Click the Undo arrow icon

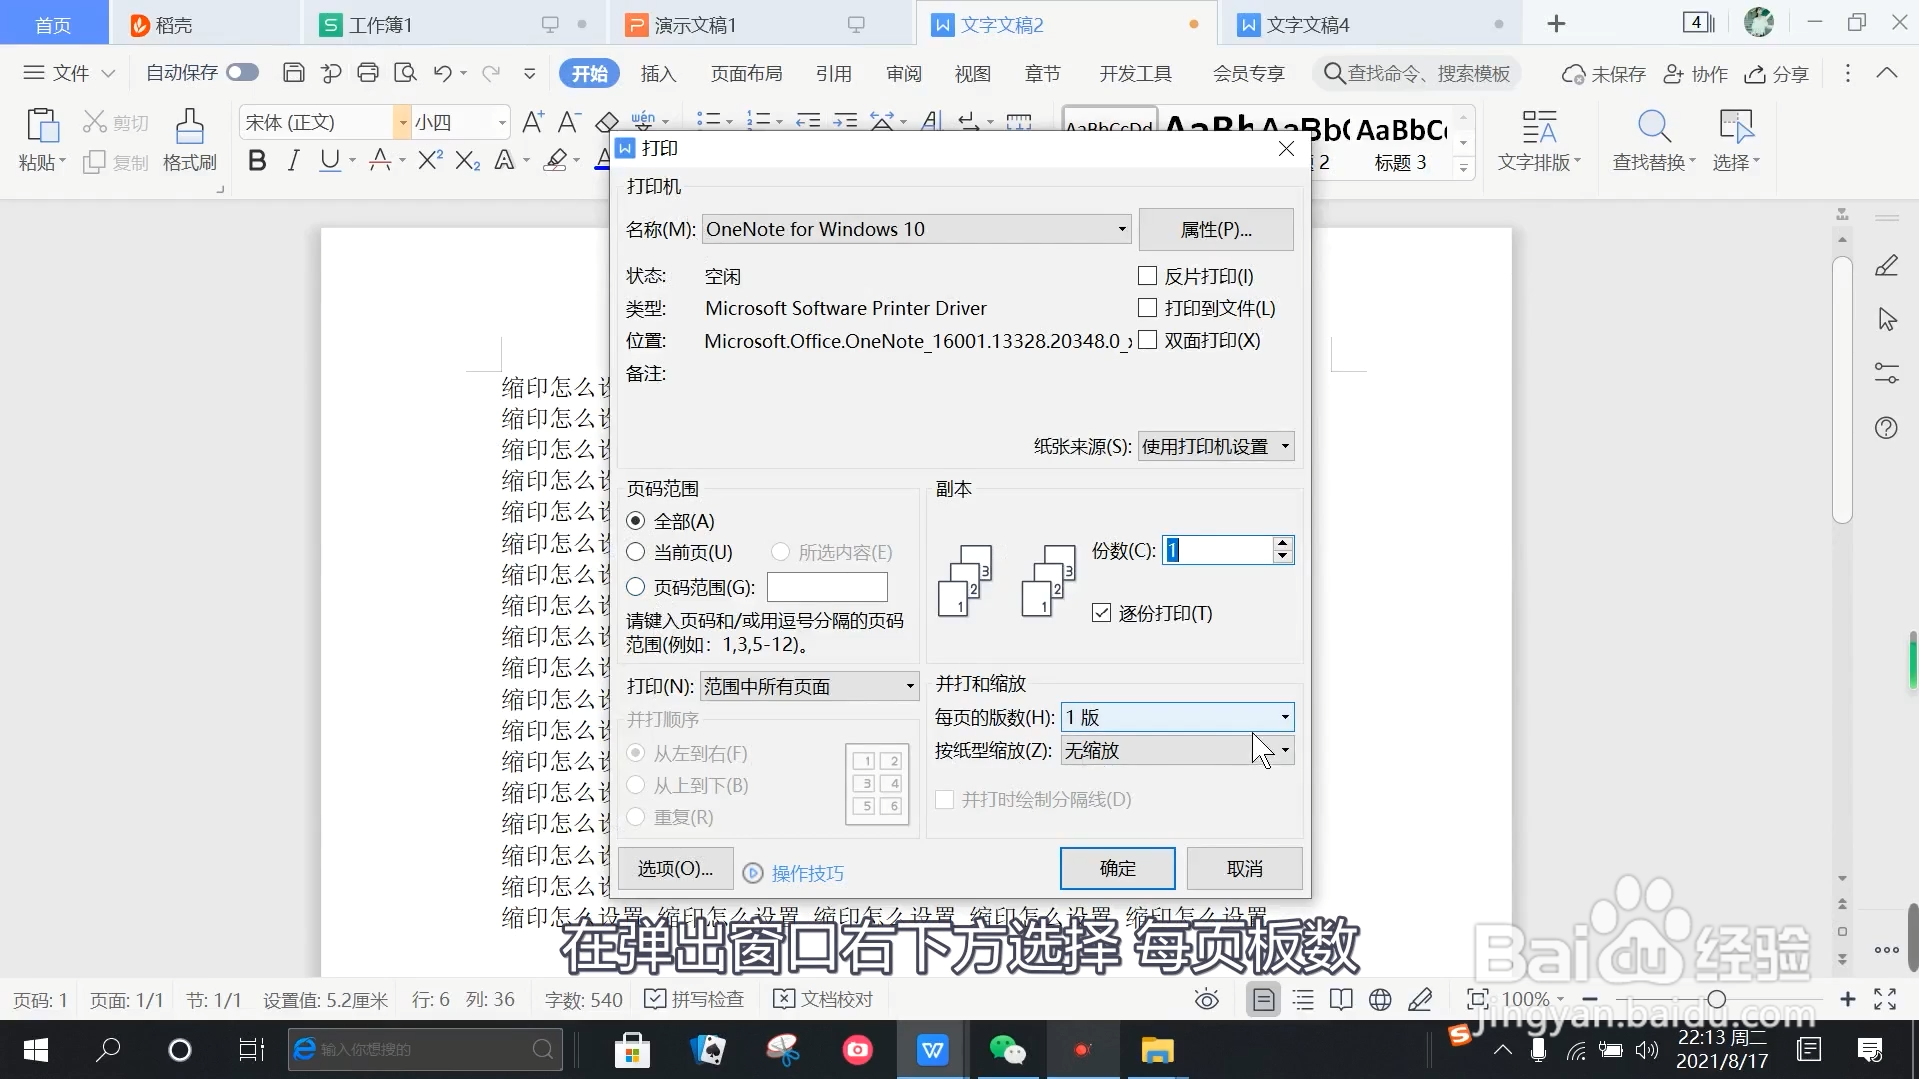442,73
